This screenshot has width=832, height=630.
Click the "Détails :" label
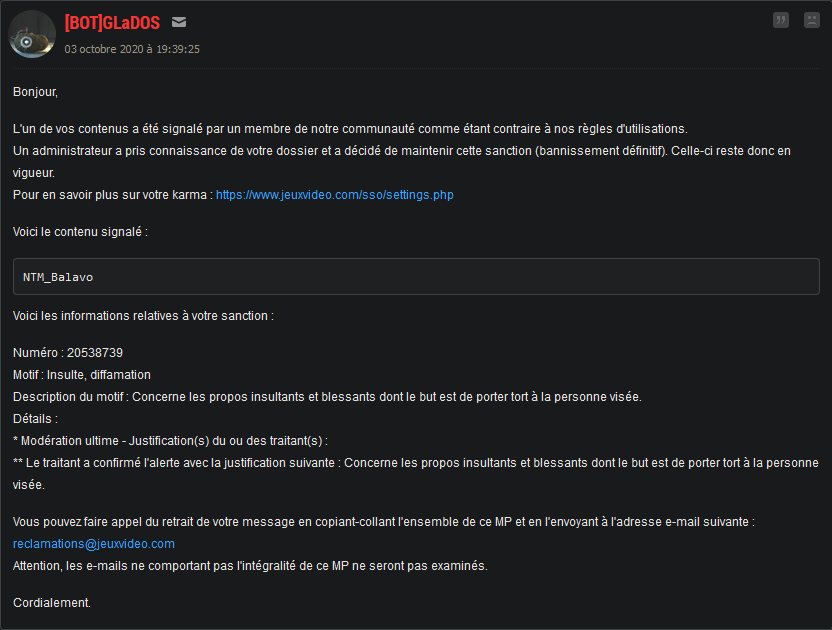(x=35, y=419)
